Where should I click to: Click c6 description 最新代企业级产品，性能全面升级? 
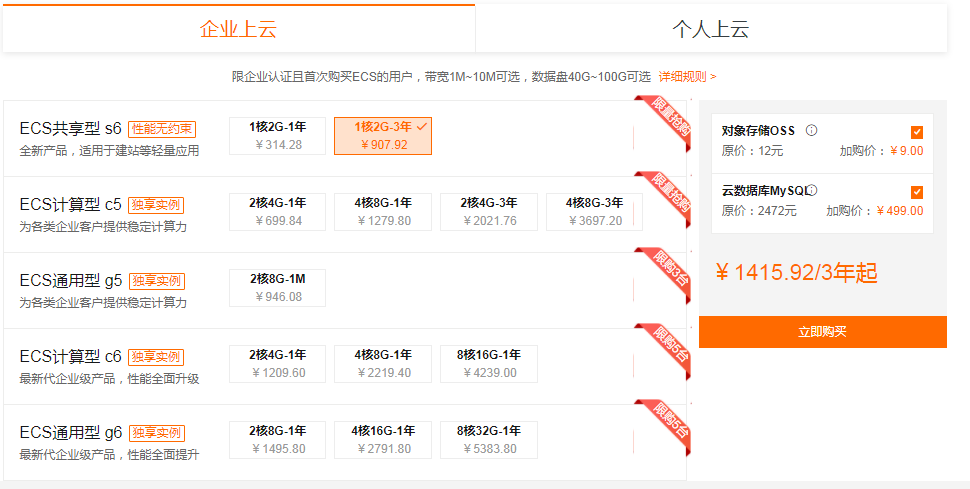pyautogui.click(x=109, y=379)
